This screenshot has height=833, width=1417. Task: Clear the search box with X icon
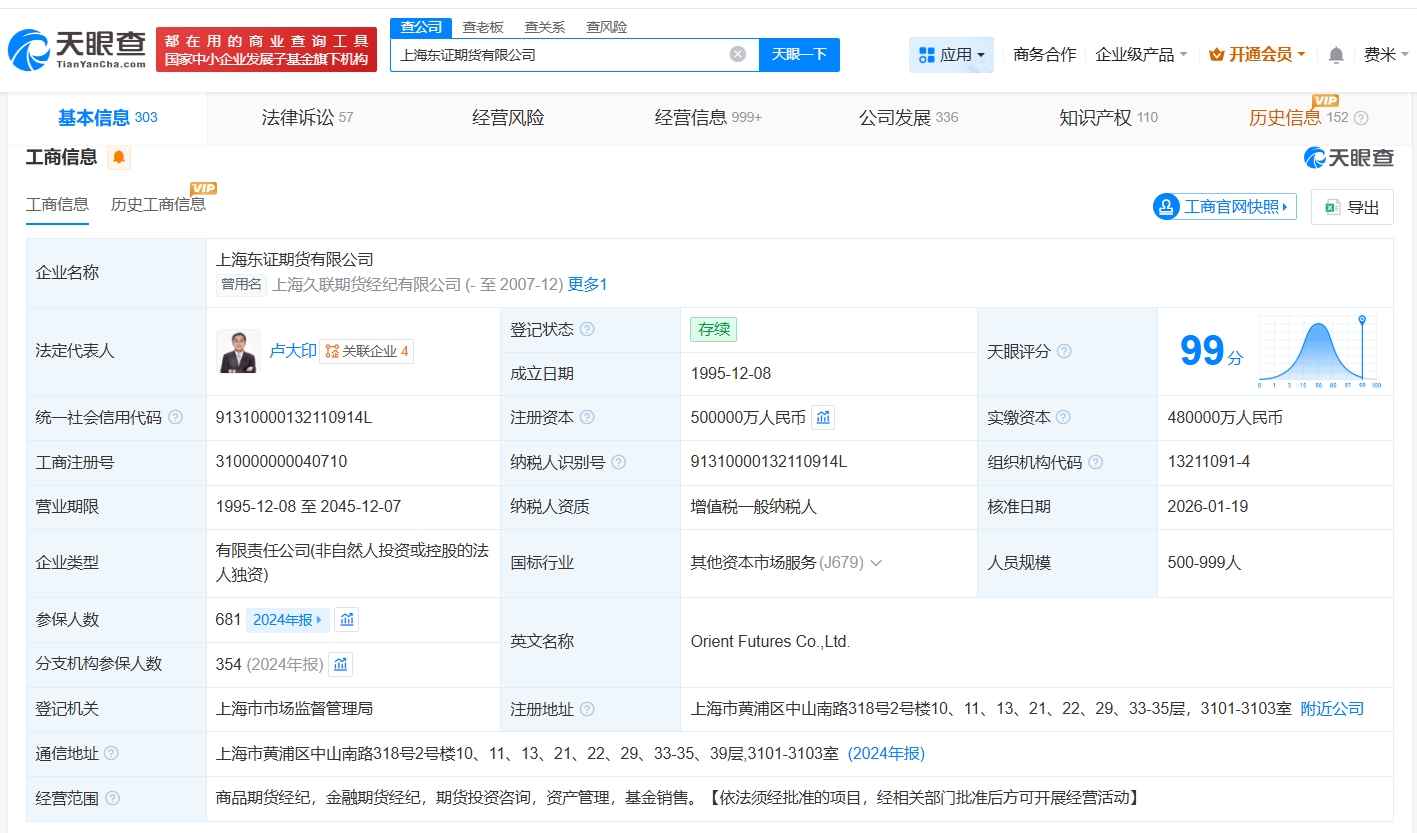[738, 54]
